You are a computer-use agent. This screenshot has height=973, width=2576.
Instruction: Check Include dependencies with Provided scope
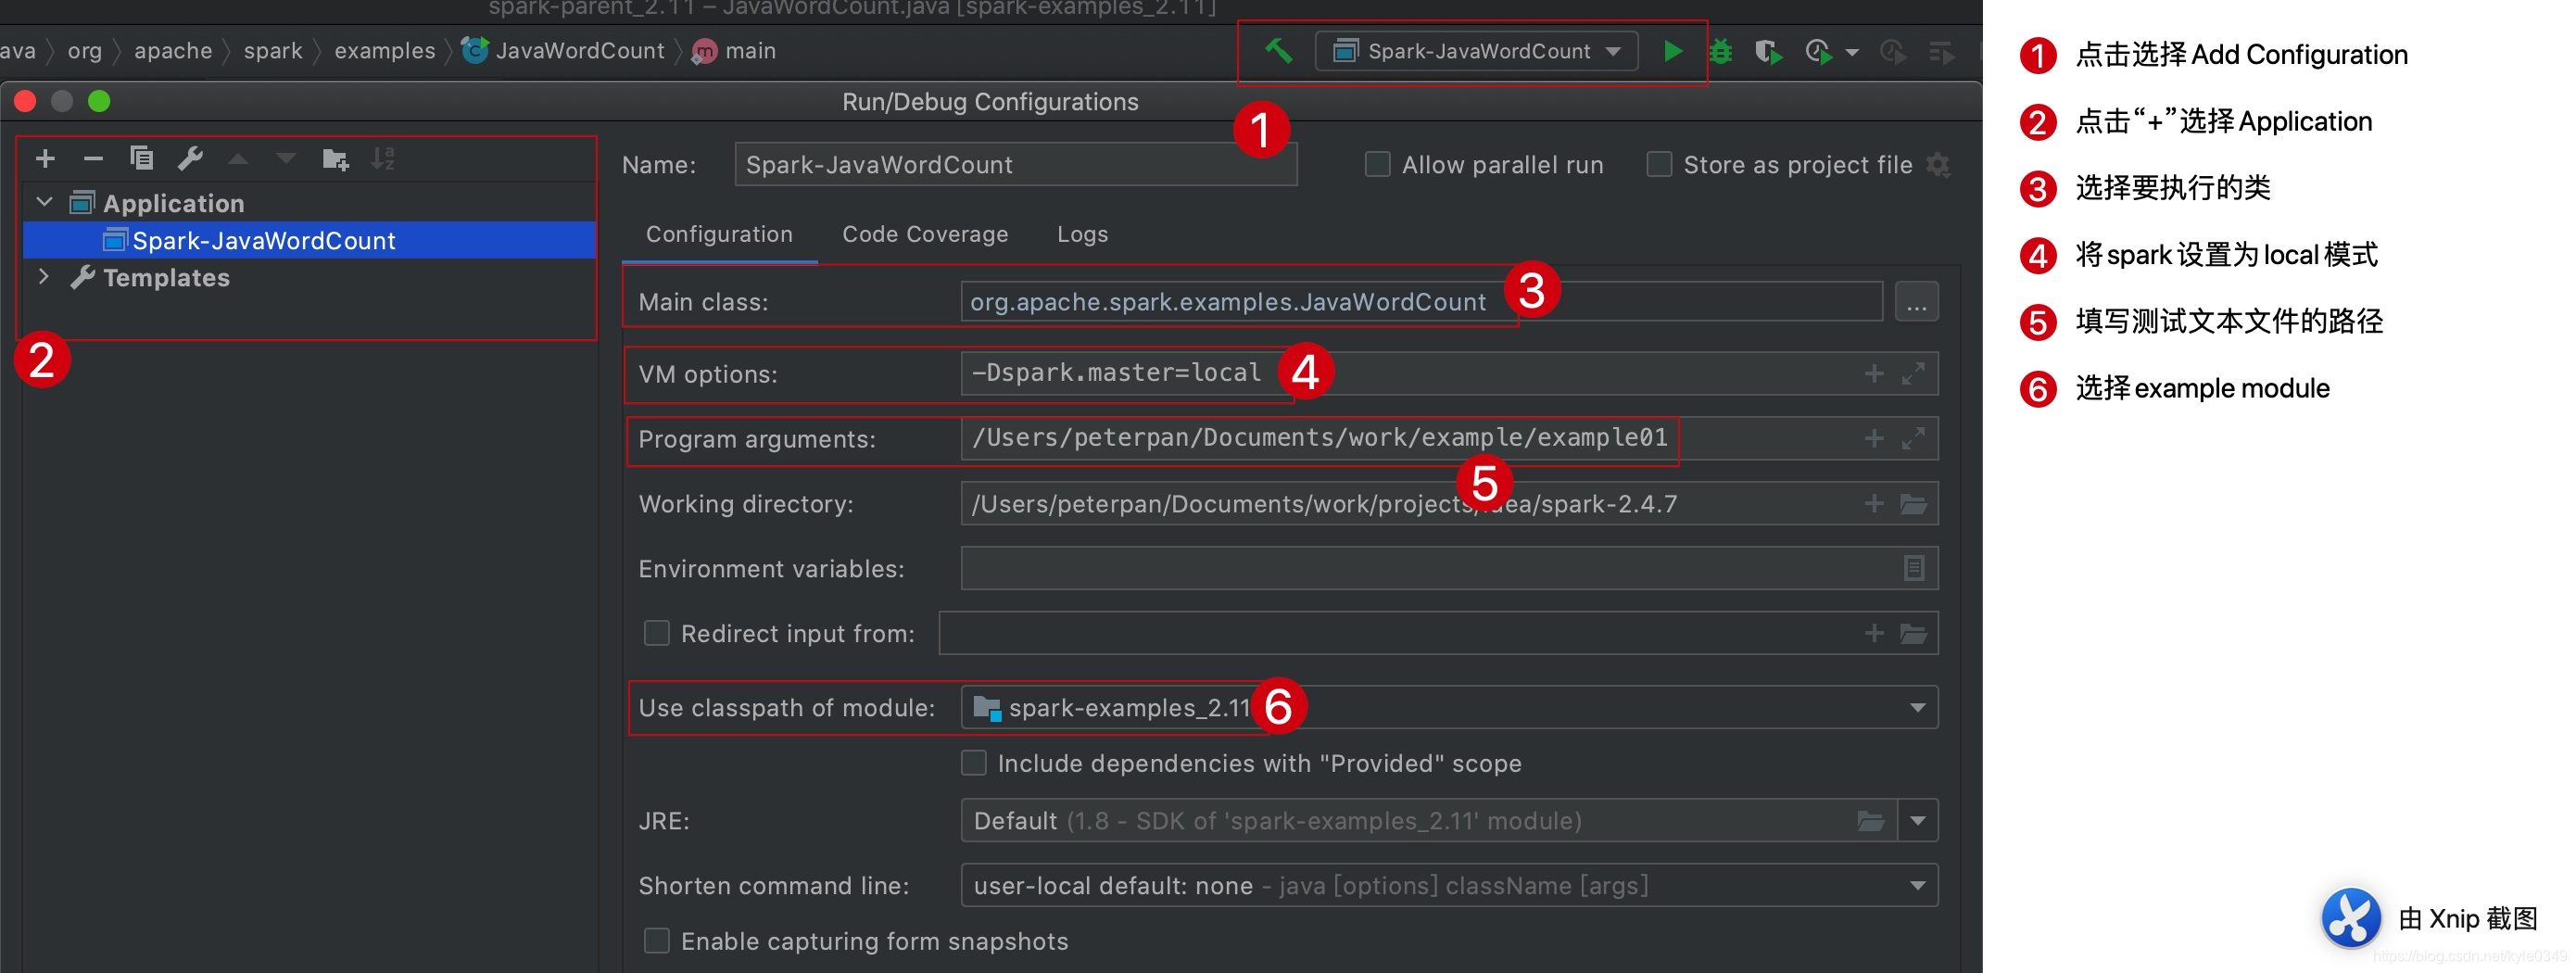(x=973, y=763)
